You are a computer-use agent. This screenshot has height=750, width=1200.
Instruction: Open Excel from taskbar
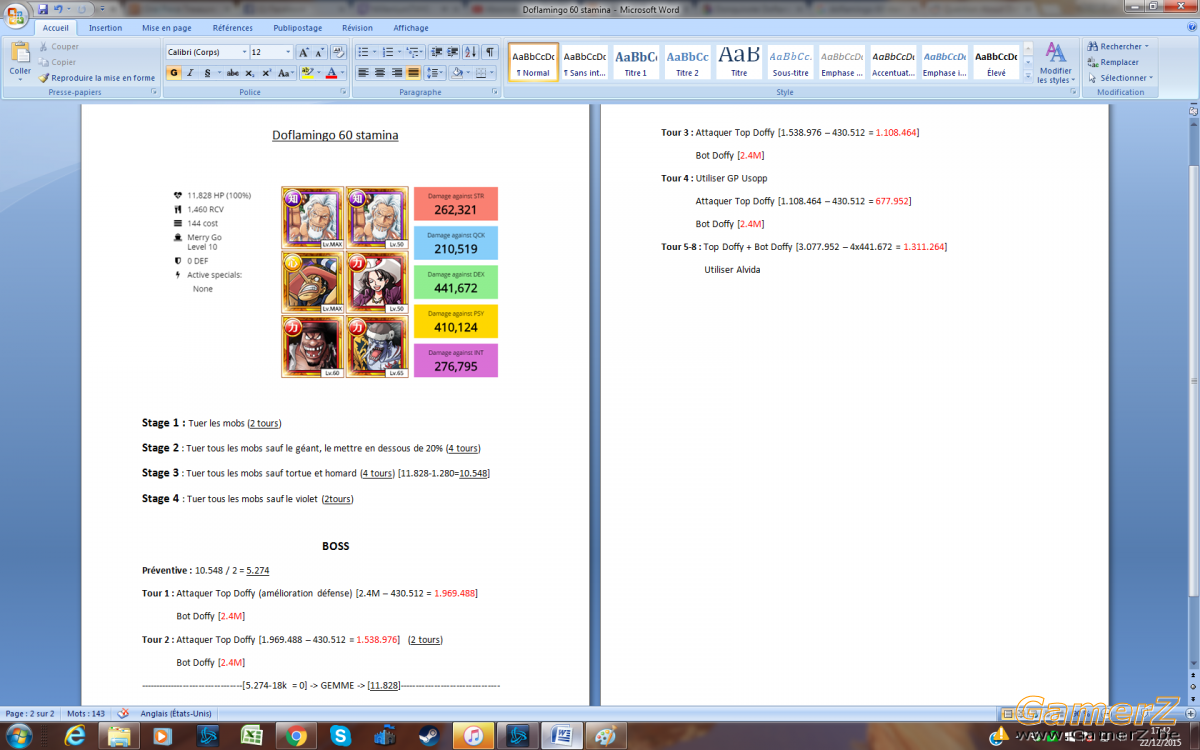point(252,736)
